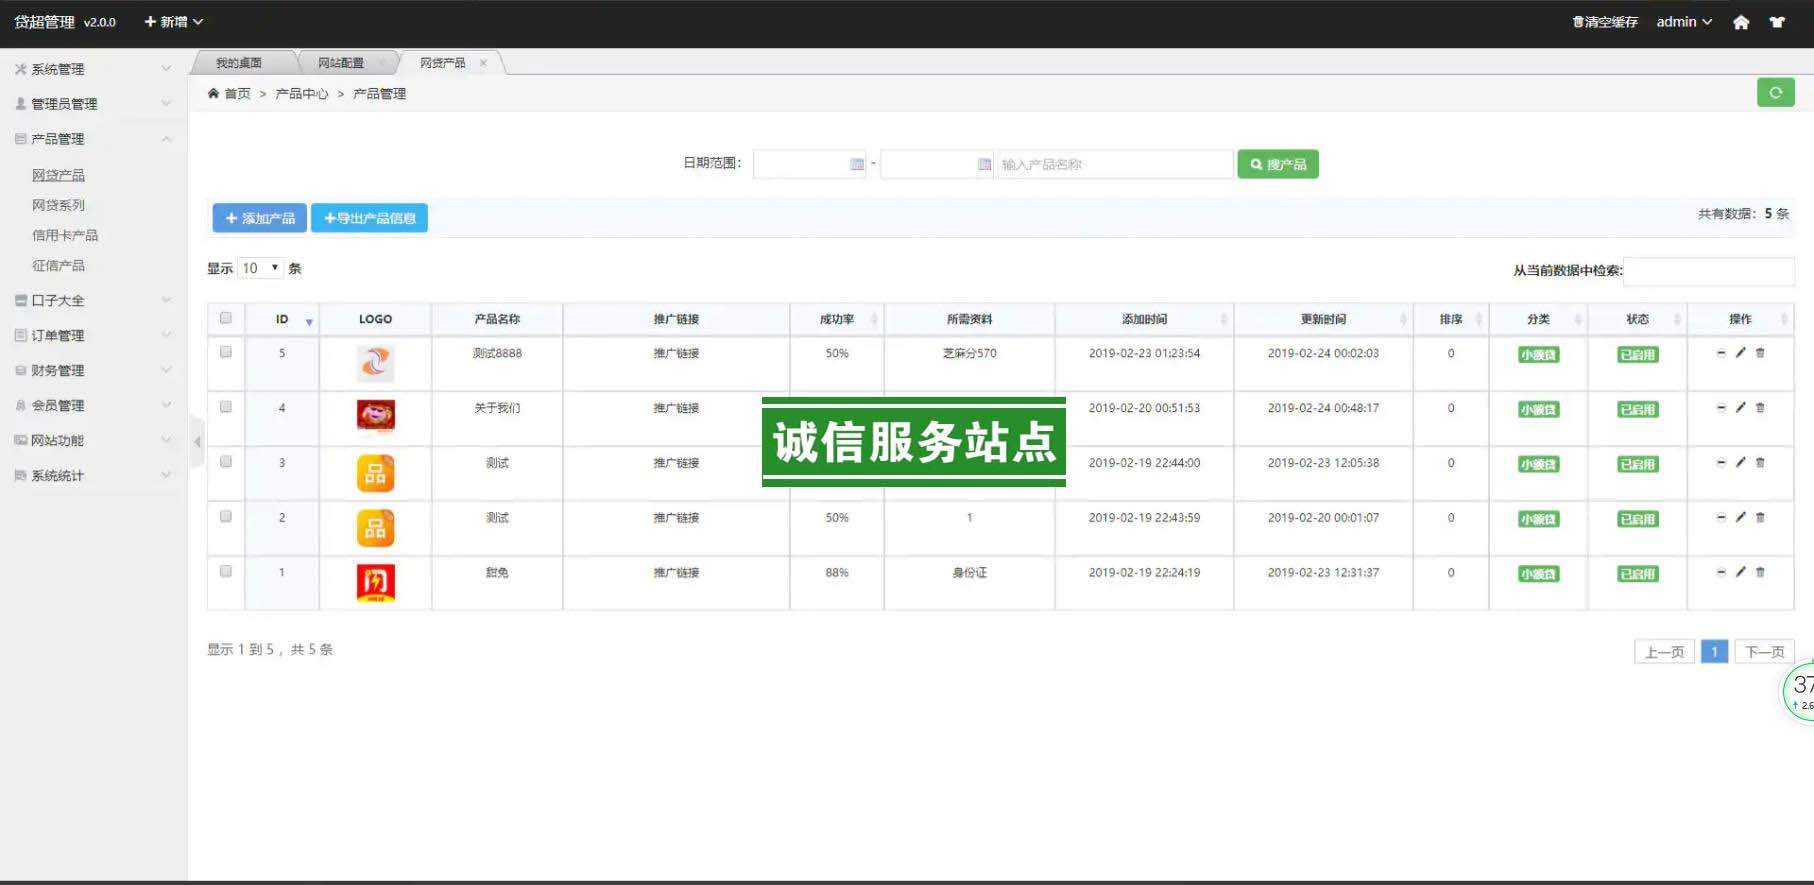Click the 搜产品 search button
Viewport: 1814px width, 885px height.
pyautogui.click(x=1277, y=164)
